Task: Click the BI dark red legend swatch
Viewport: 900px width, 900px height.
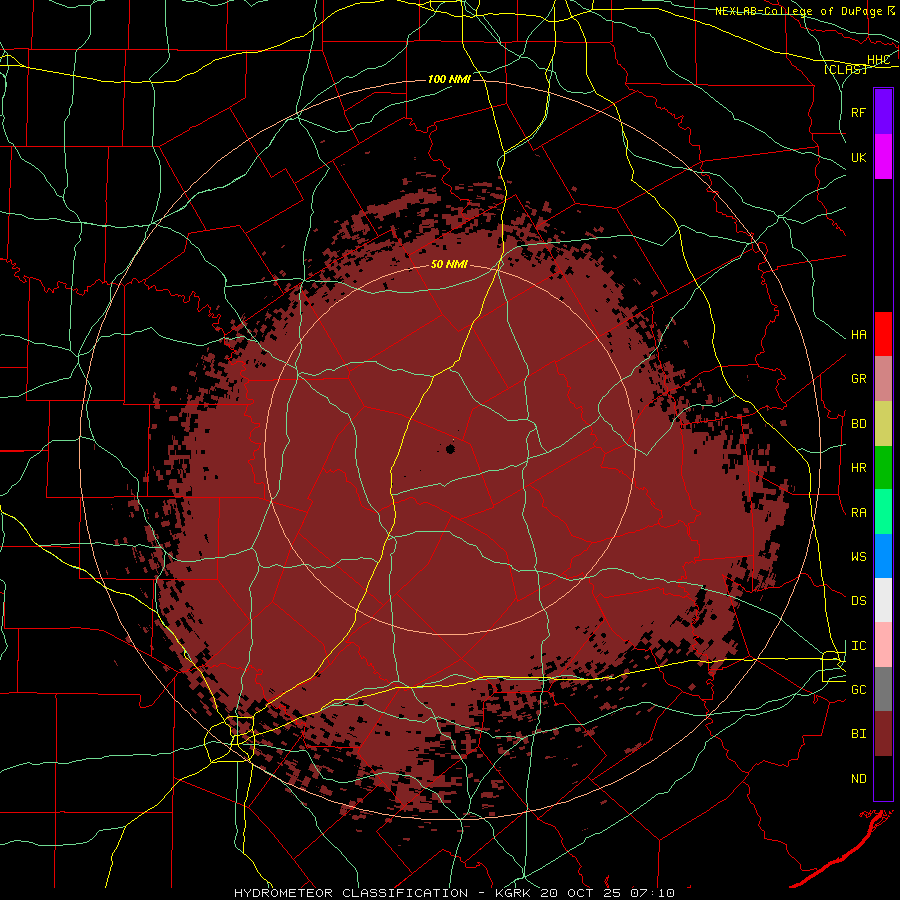Action: click(x=883, y=734)
